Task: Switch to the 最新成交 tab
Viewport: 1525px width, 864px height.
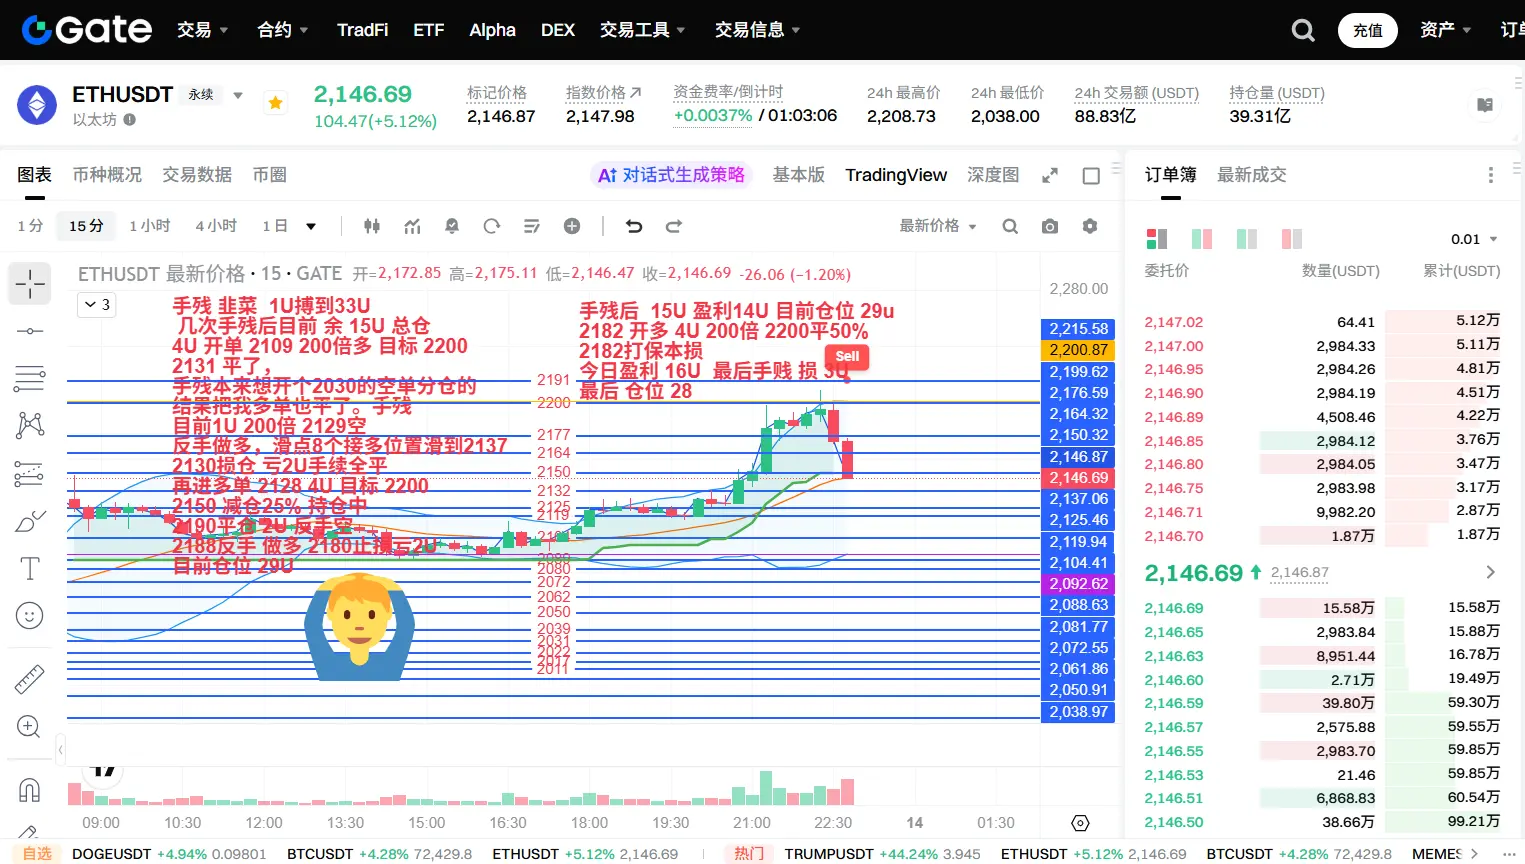Action: point(1252,175)
